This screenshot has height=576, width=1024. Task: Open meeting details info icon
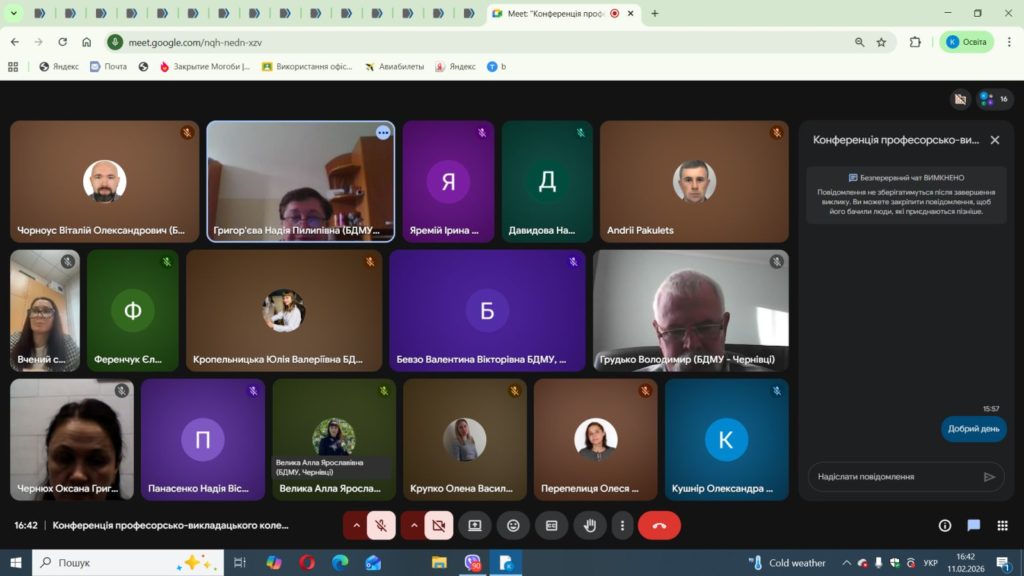944,525
